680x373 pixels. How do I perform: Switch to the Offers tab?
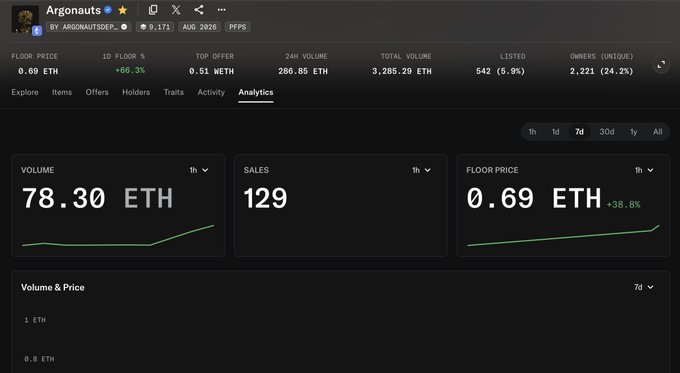click(97, 92)
